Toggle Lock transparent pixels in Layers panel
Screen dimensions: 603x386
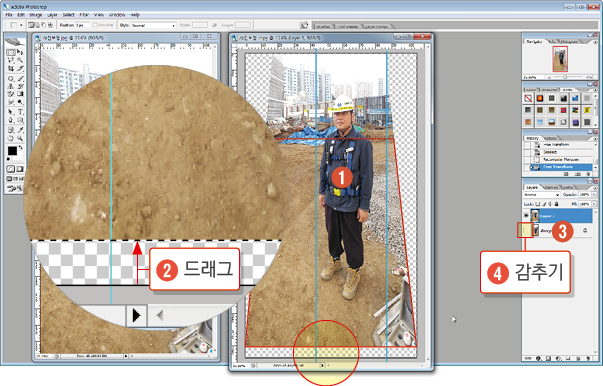coord(537,204)
